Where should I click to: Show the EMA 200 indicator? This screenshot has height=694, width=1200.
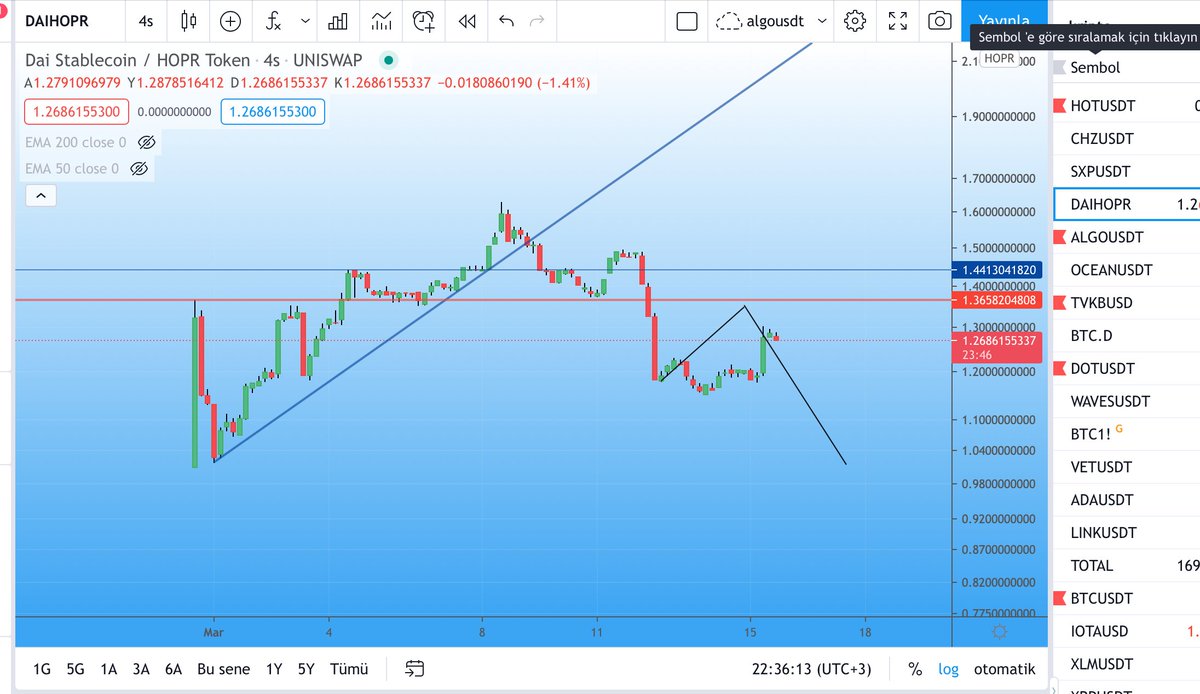[x=146, y=143]
